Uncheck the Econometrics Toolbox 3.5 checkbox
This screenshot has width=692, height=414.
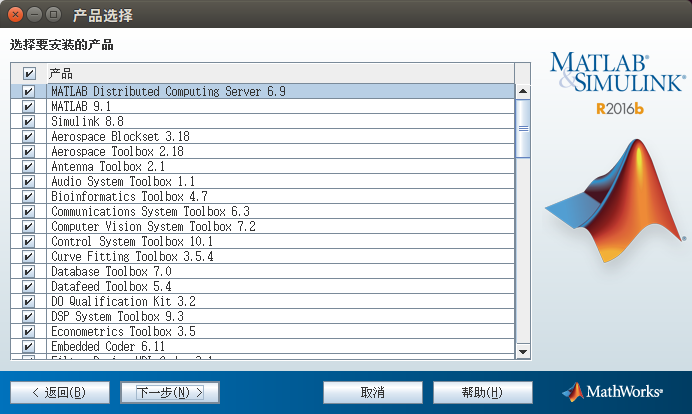click(28, 331)
